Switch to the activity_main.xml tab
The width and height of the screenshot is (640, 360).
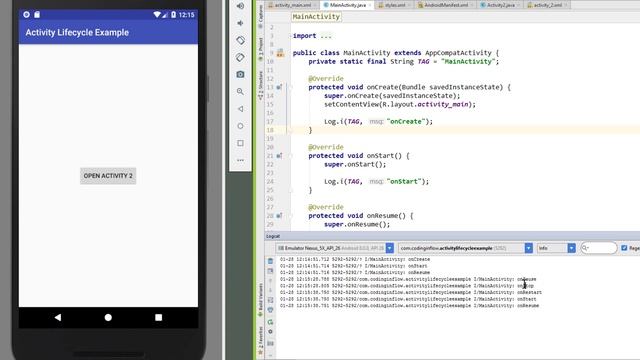(292, 5)
